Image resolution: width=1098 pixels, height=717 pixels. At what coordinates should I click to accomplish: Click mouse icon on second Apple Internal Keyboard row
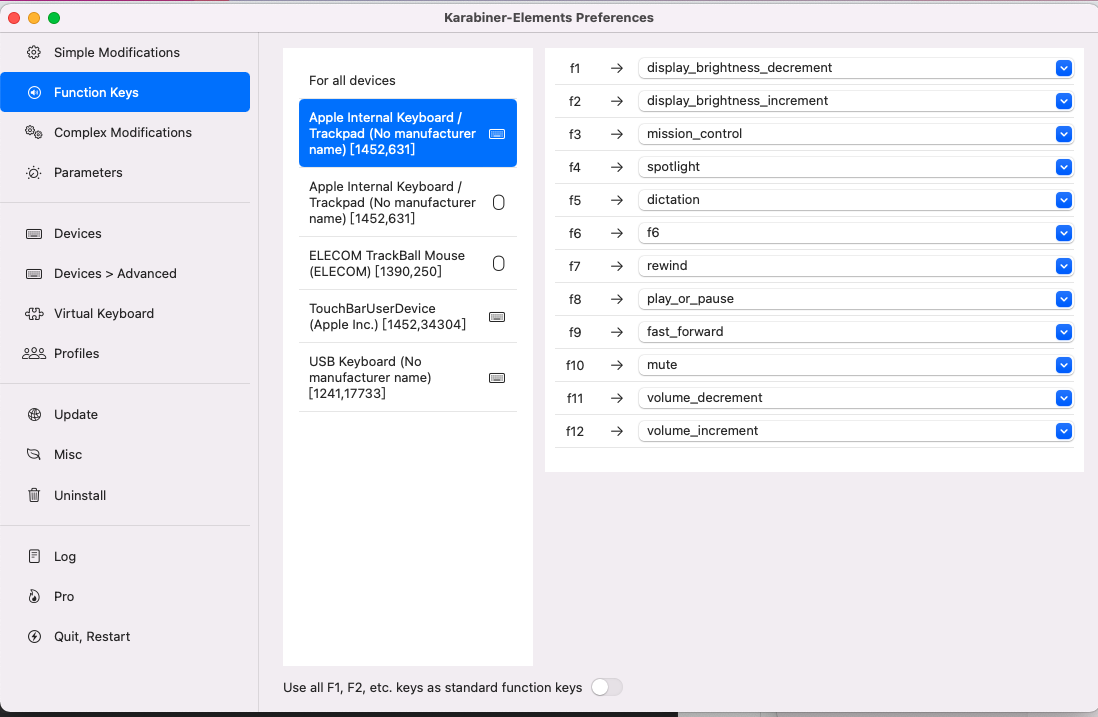tap(499, 202)
